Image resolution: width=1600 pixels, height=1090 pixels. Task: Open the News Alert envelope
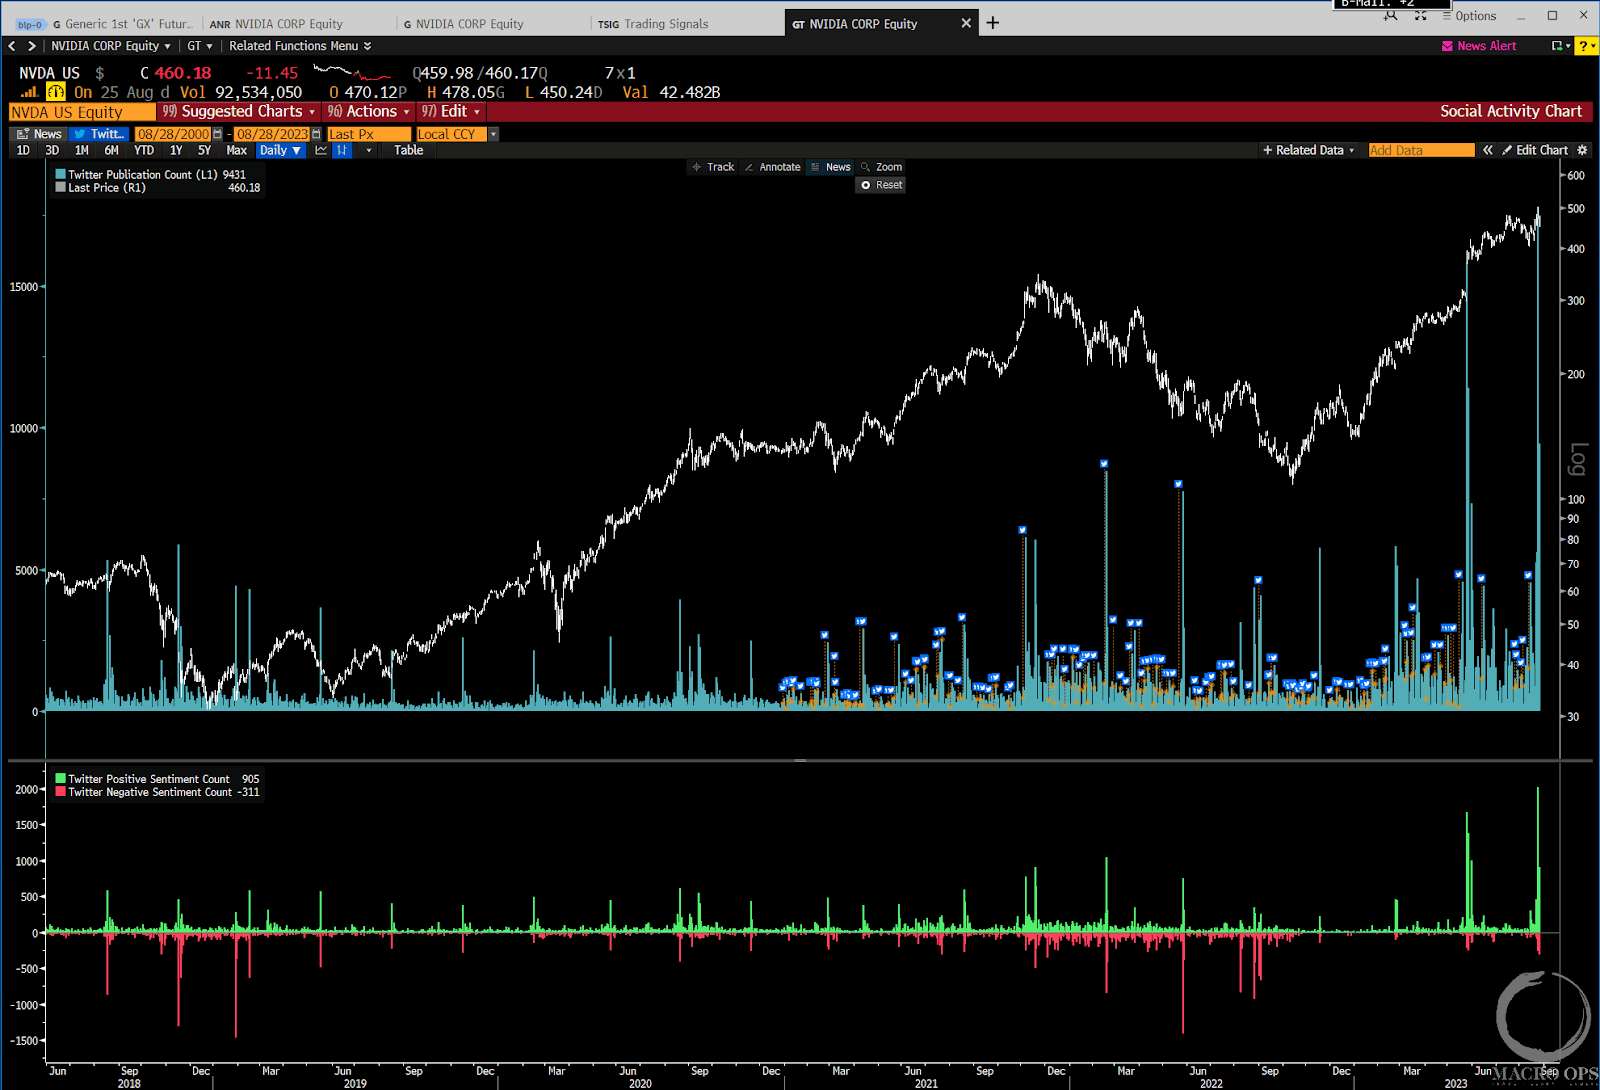[1447, 46]
